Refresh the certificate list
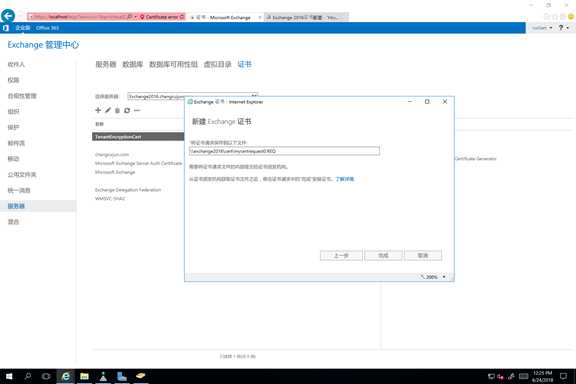 point(127,110)
